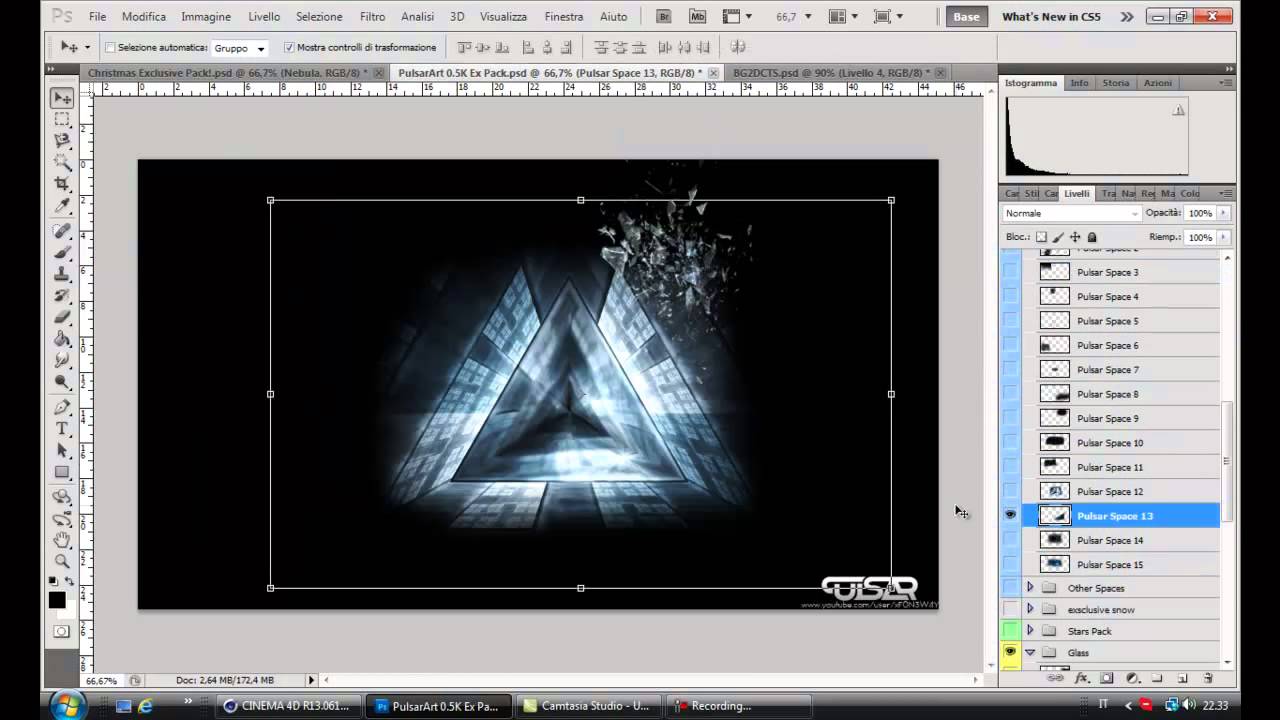Screen dimensions: 1280x720
Task: Select the Paint Bucket tool
Action: click(62, 338)
